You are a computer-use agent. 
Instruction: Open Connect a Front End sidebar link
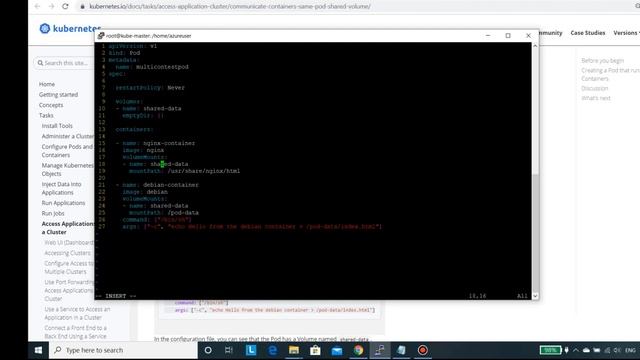[x=76, y=332]
